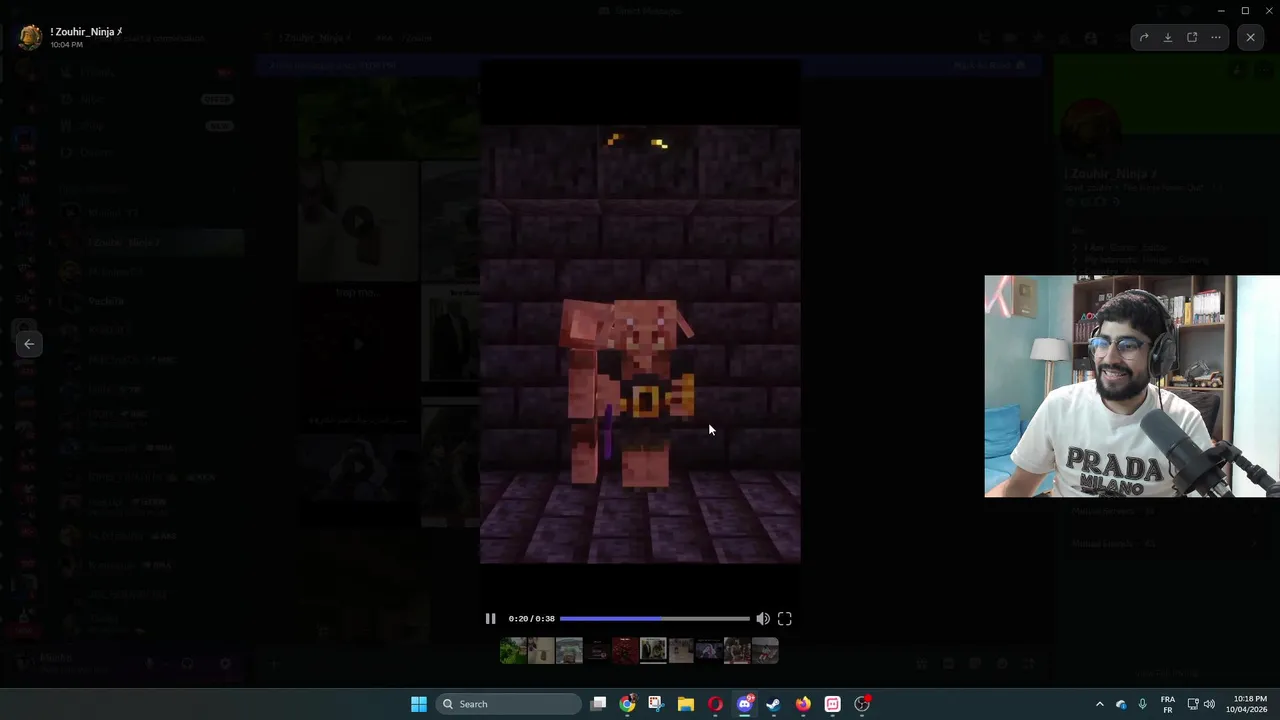Open the display/network tray icon
This screenshot has width=1280, height=720.
(x=1193, y=704)
